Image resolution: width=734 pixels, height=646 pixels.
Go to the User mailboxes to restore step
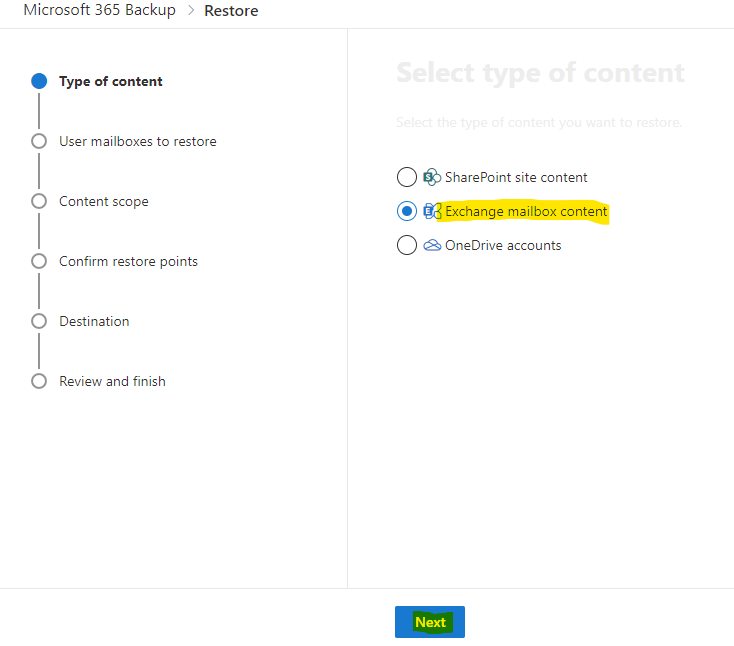[138, 141]
